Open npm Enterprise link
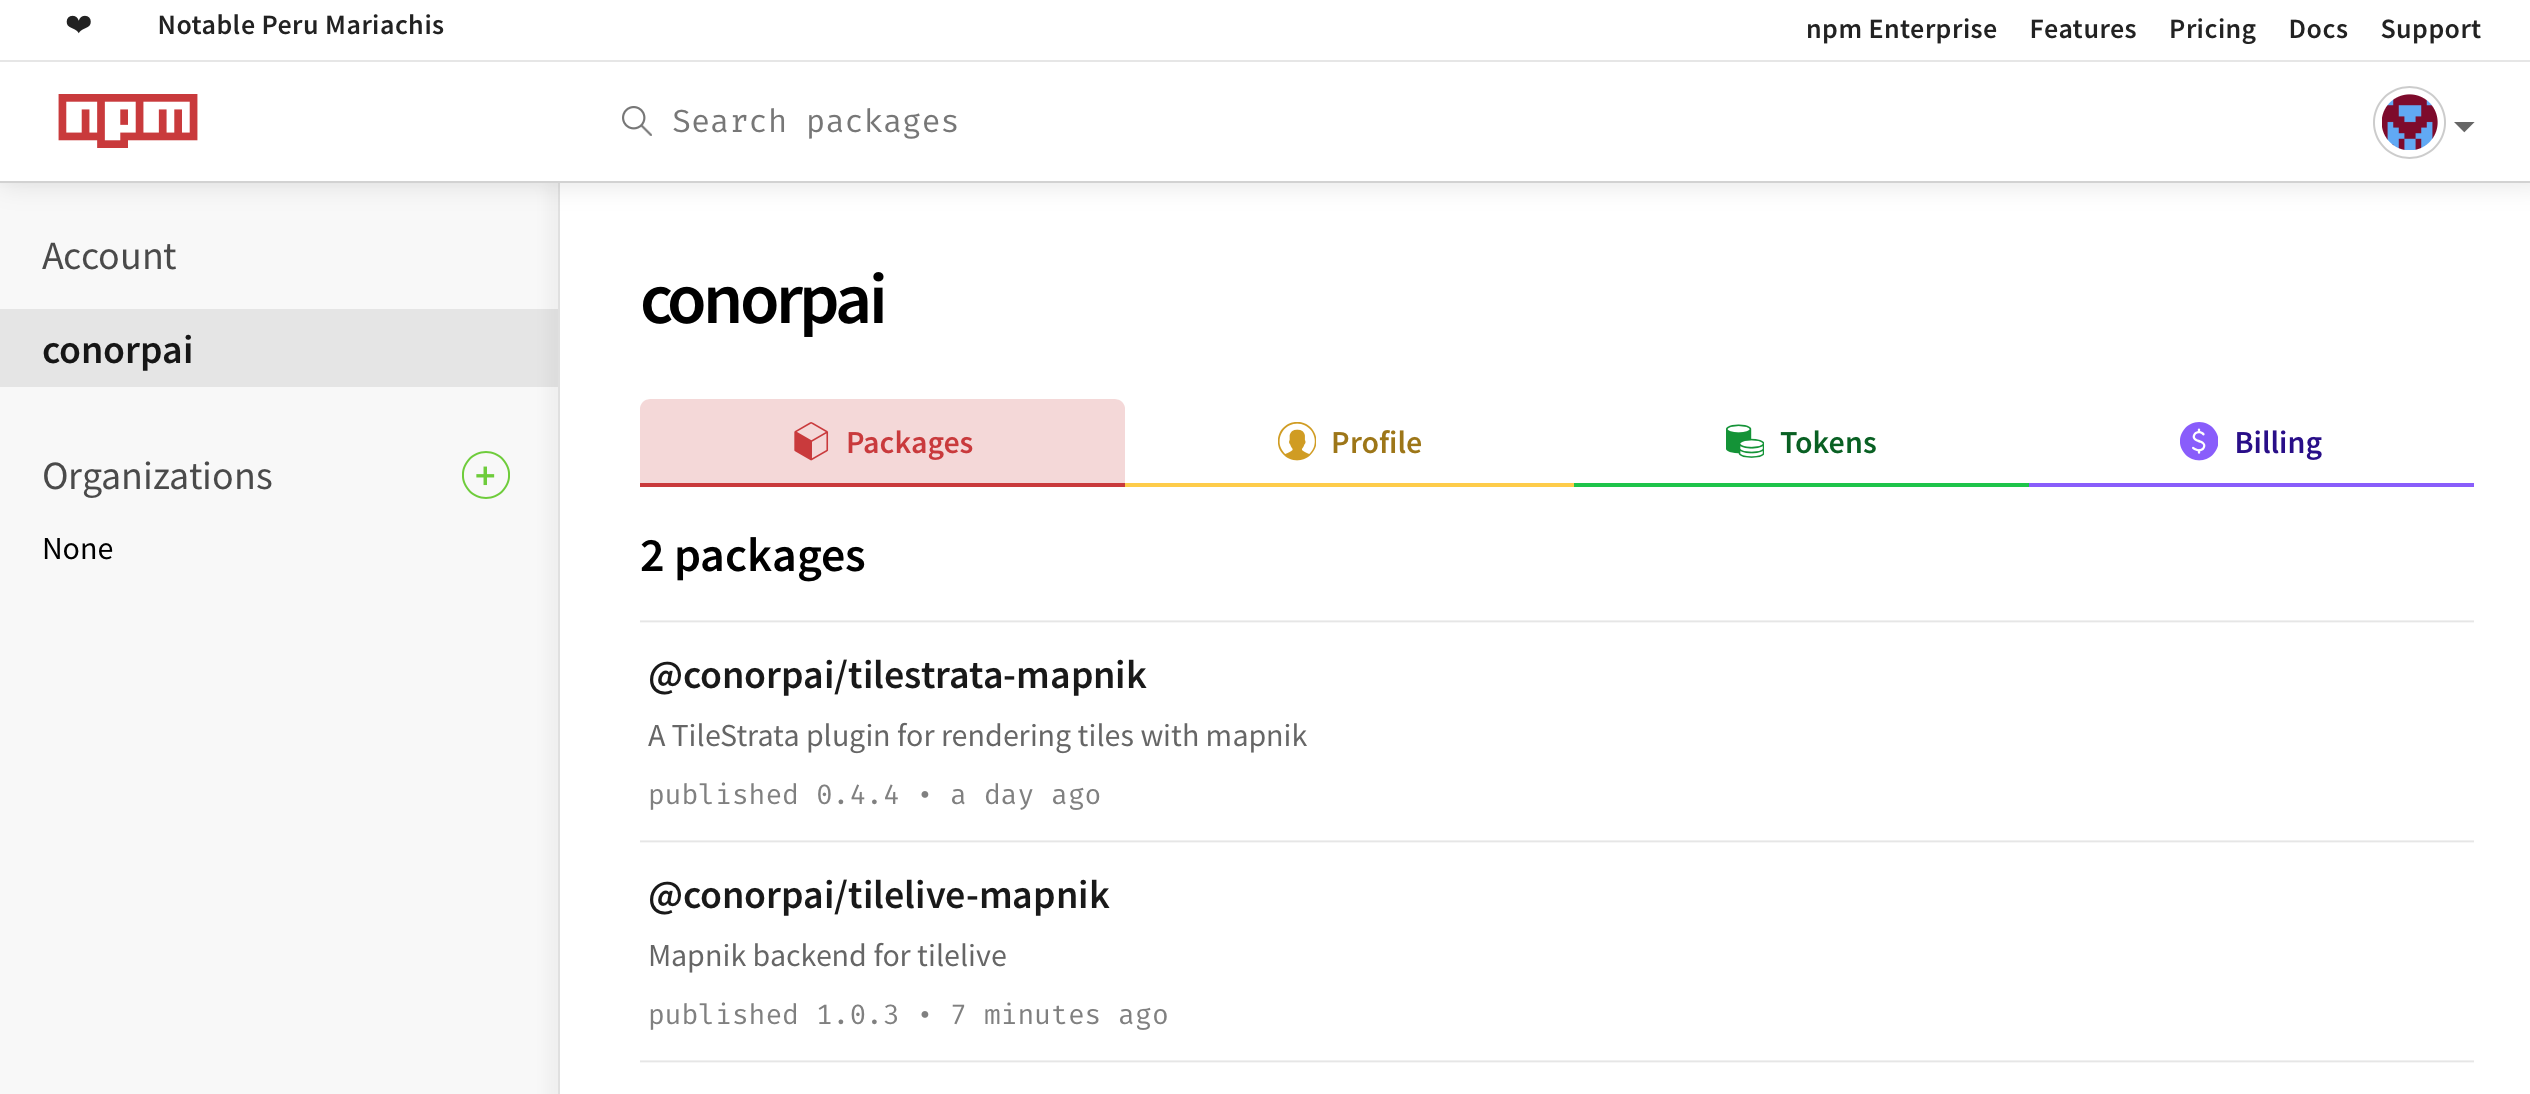 [1901, 29]
